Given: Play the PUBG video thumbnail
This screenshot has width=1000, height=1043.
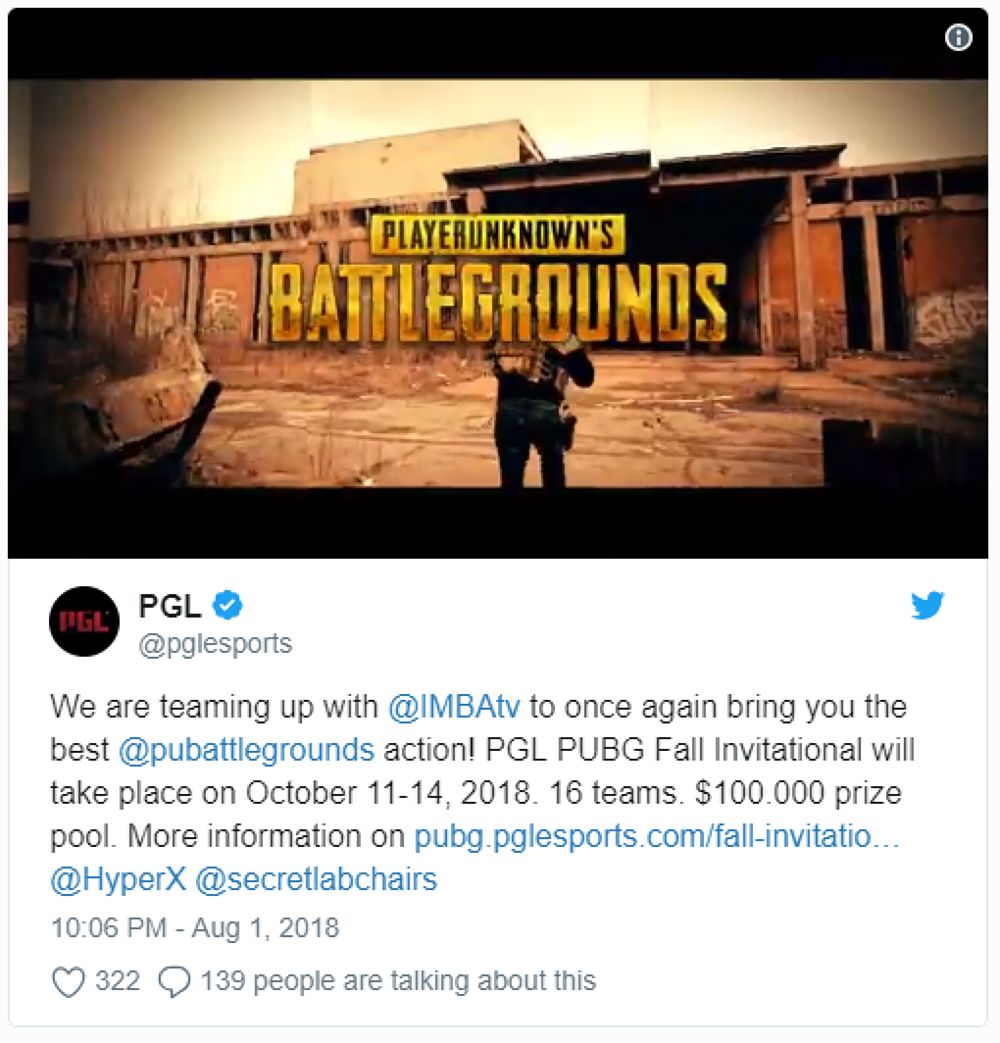Looking at the screenshot, I should [498, 283].
